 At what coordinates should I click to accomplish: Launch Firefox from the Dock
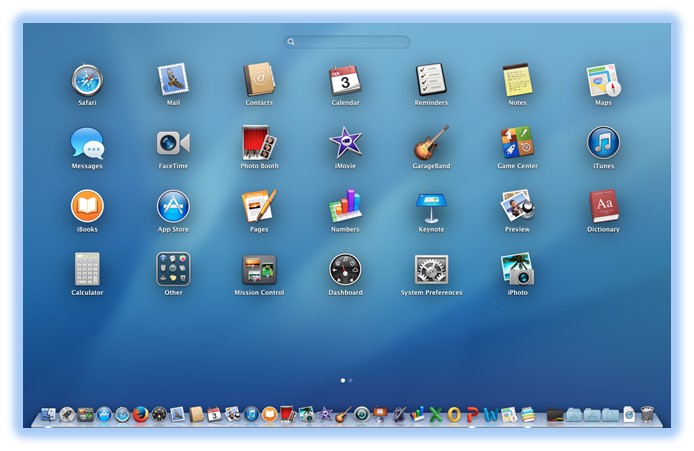(x=140, y=415)
